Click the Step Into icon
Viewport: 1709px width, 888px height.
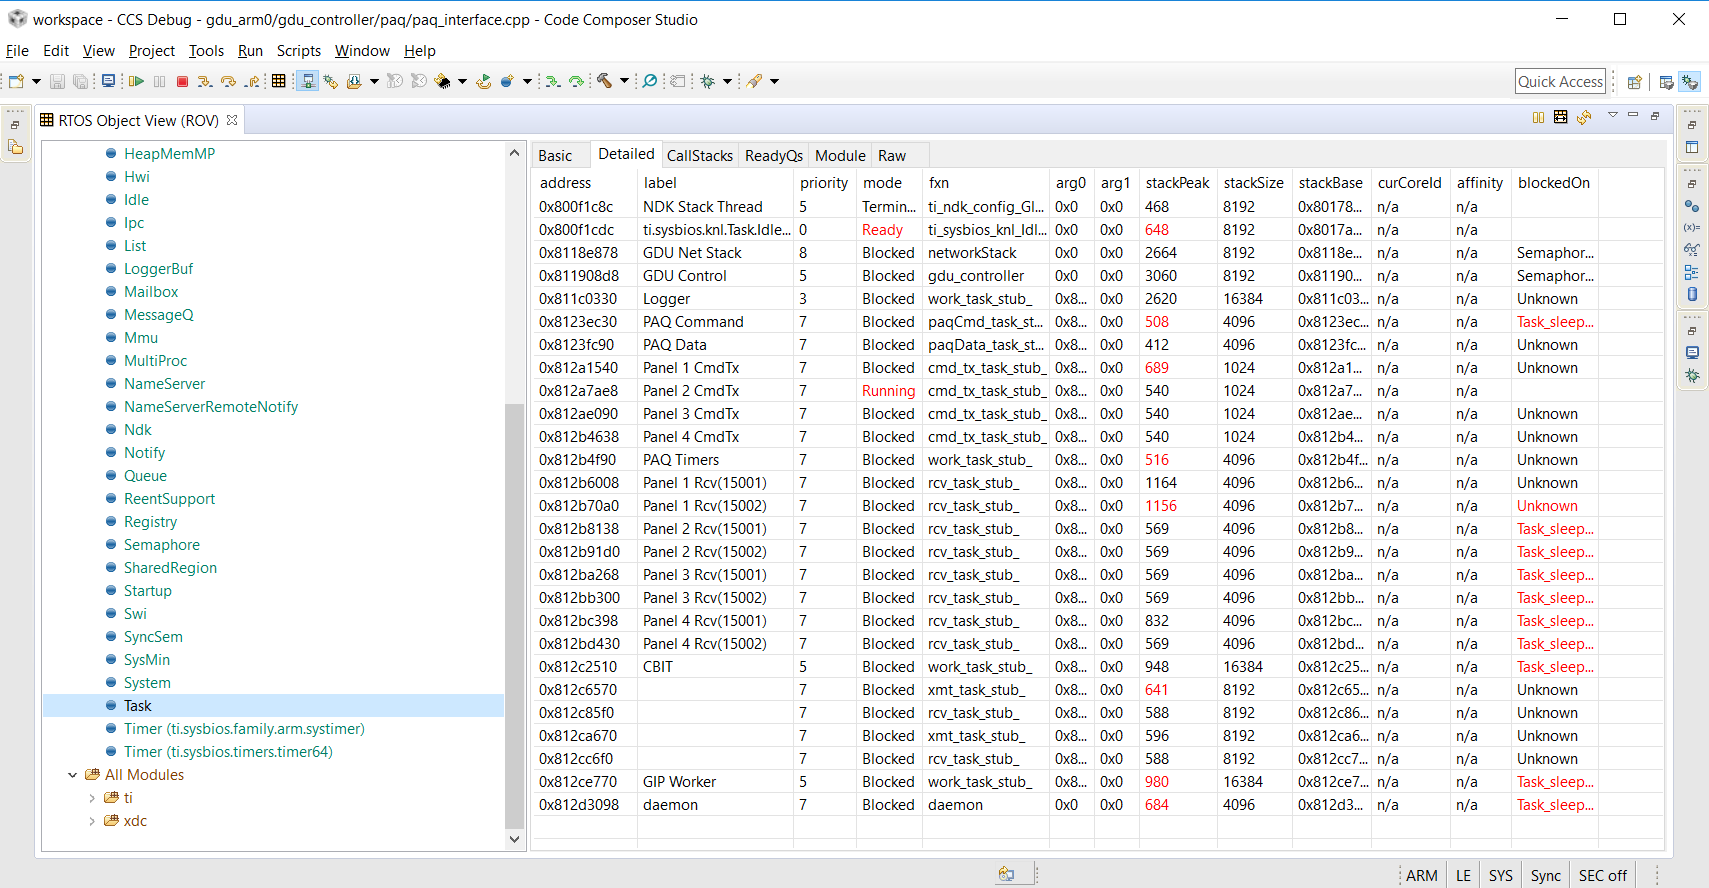pyautogui.click(x=205, y=81)
